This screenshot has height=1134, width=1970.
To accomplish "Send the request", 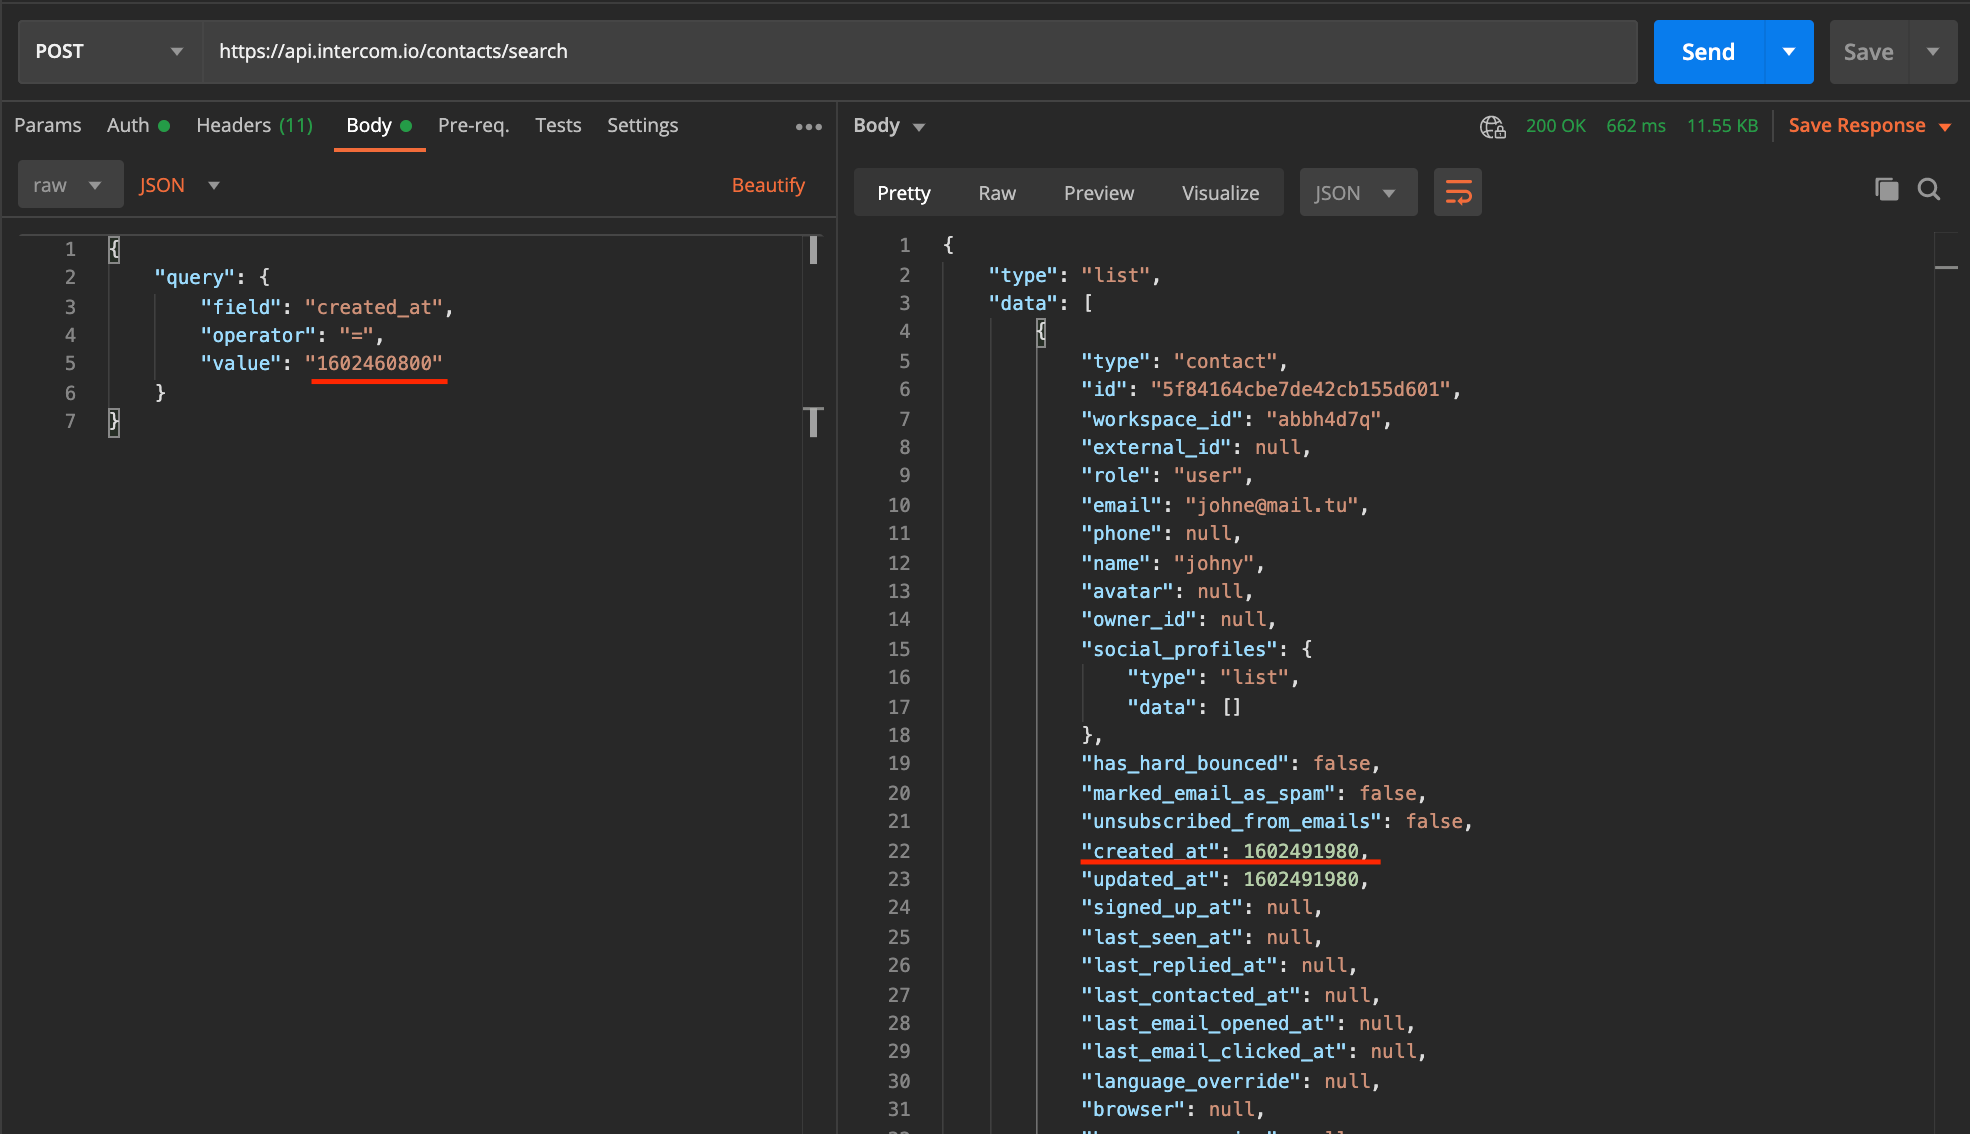I will [1708, 52].
